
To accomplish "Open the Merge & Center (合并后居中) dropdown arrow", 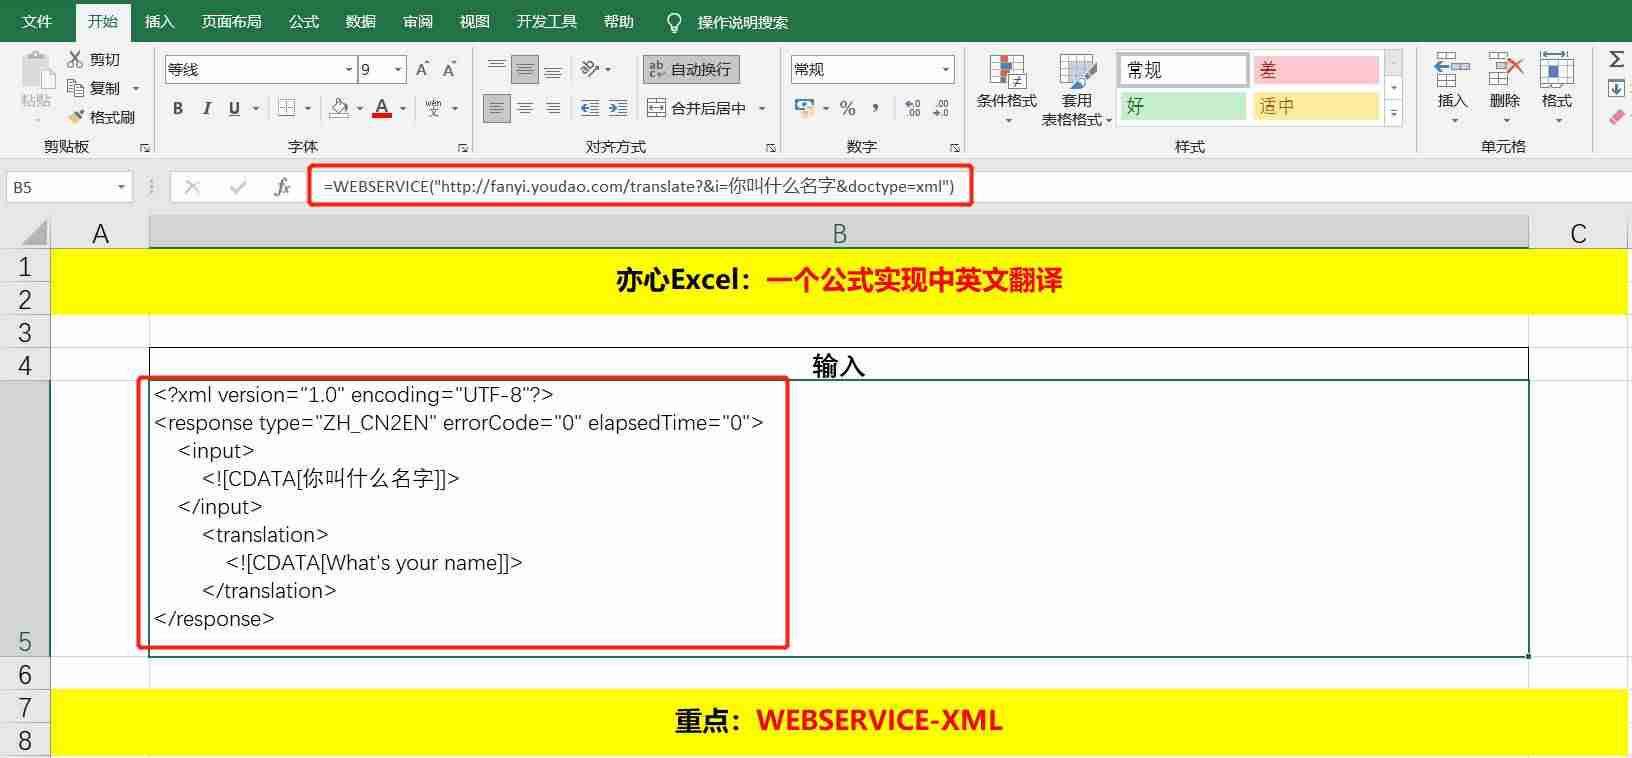I will click(762, 108).
